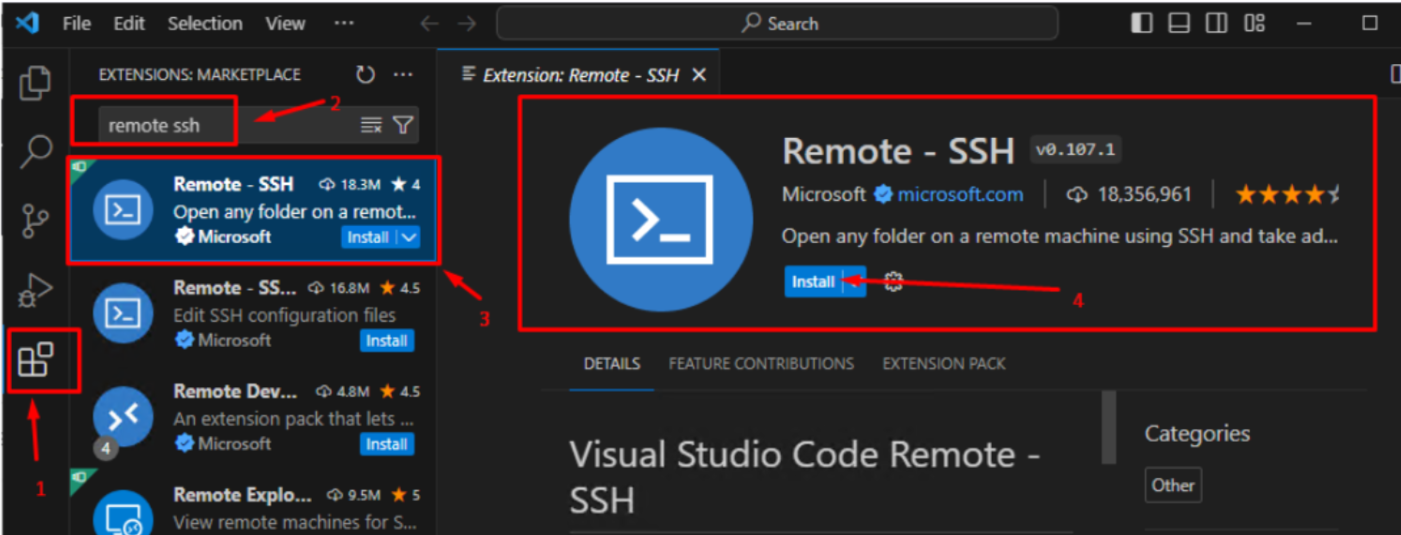Click the v0.107.1 version badge

coord(1076,151)
